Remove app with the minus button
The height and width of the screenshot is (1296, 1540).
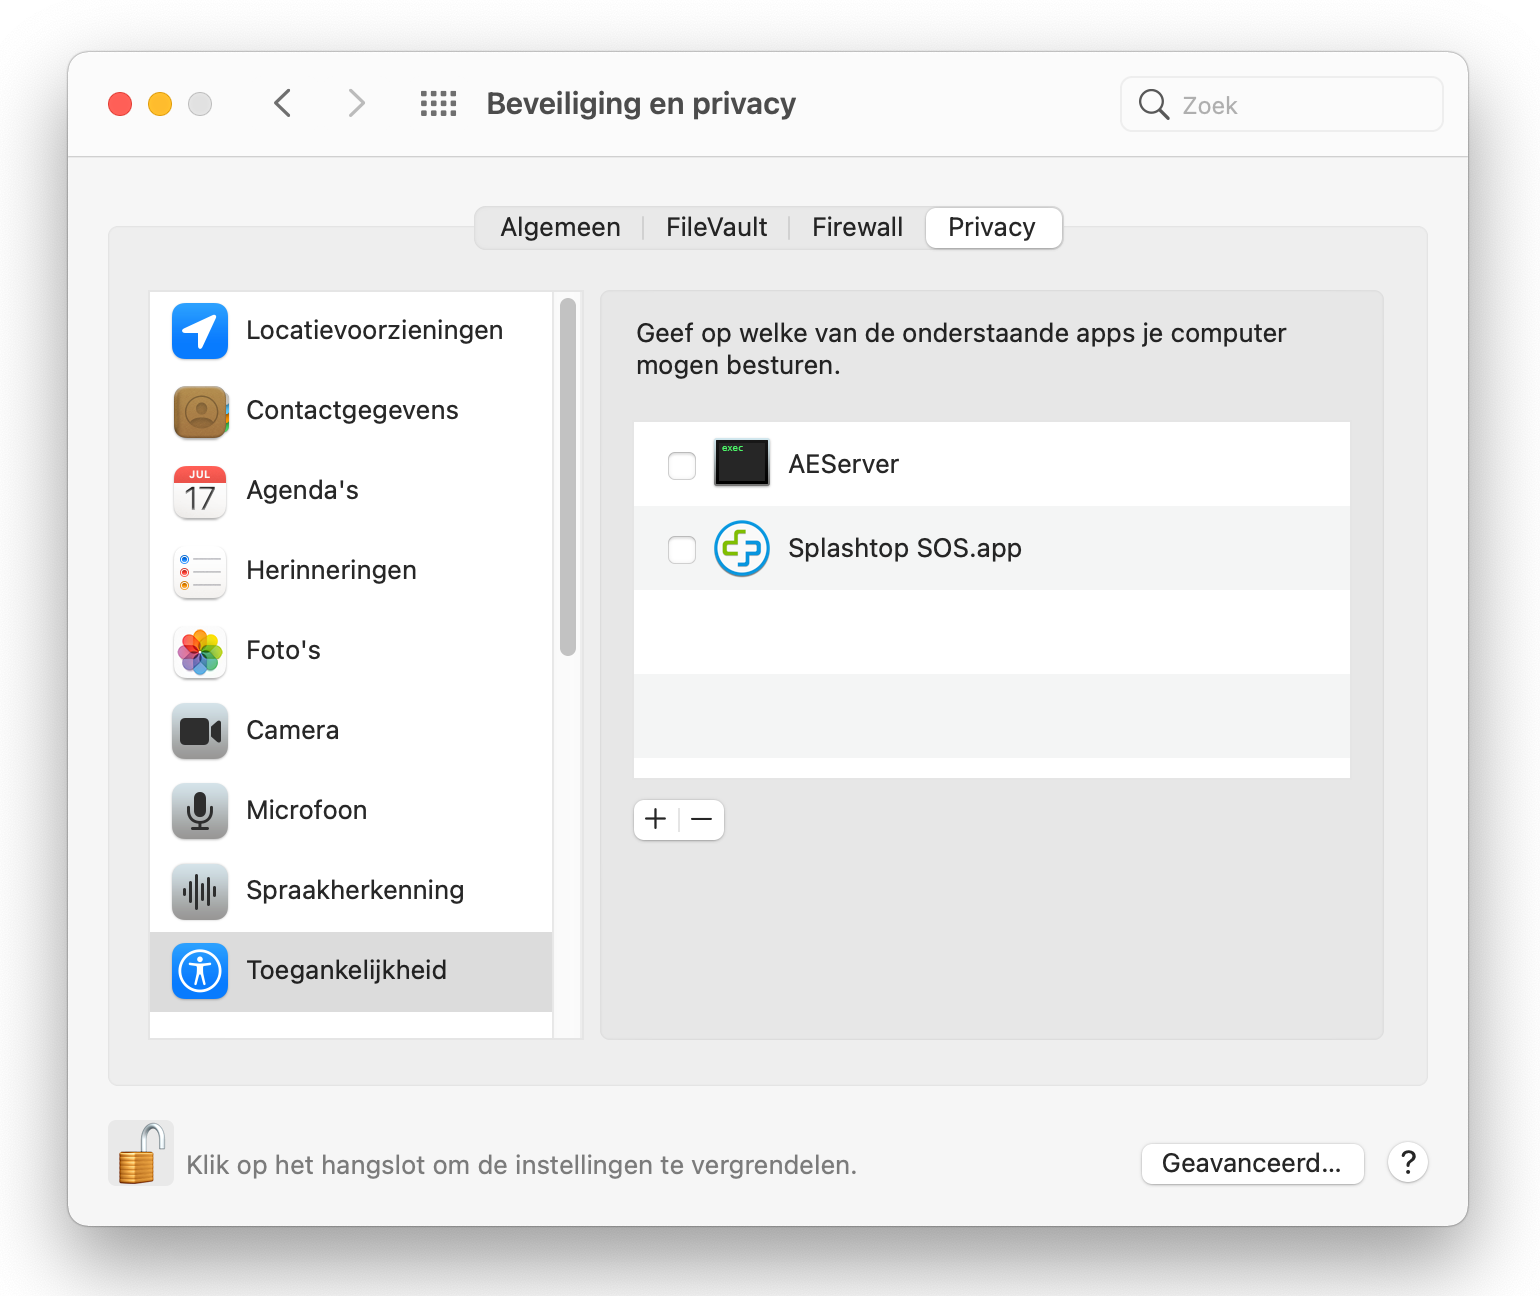tap(702, 820)
